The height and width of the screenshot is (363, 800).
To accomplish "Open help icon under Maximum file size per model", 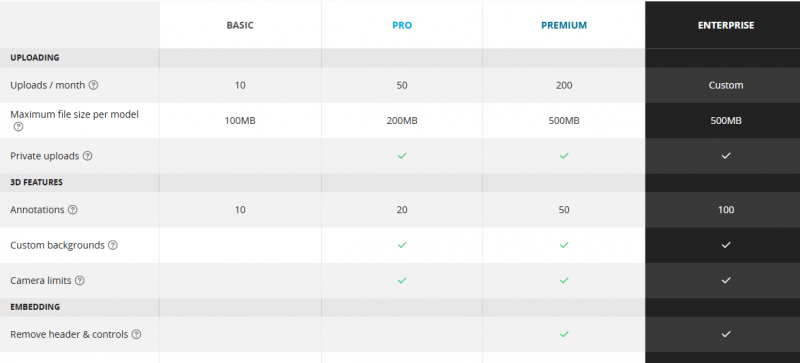I will 18,127.
